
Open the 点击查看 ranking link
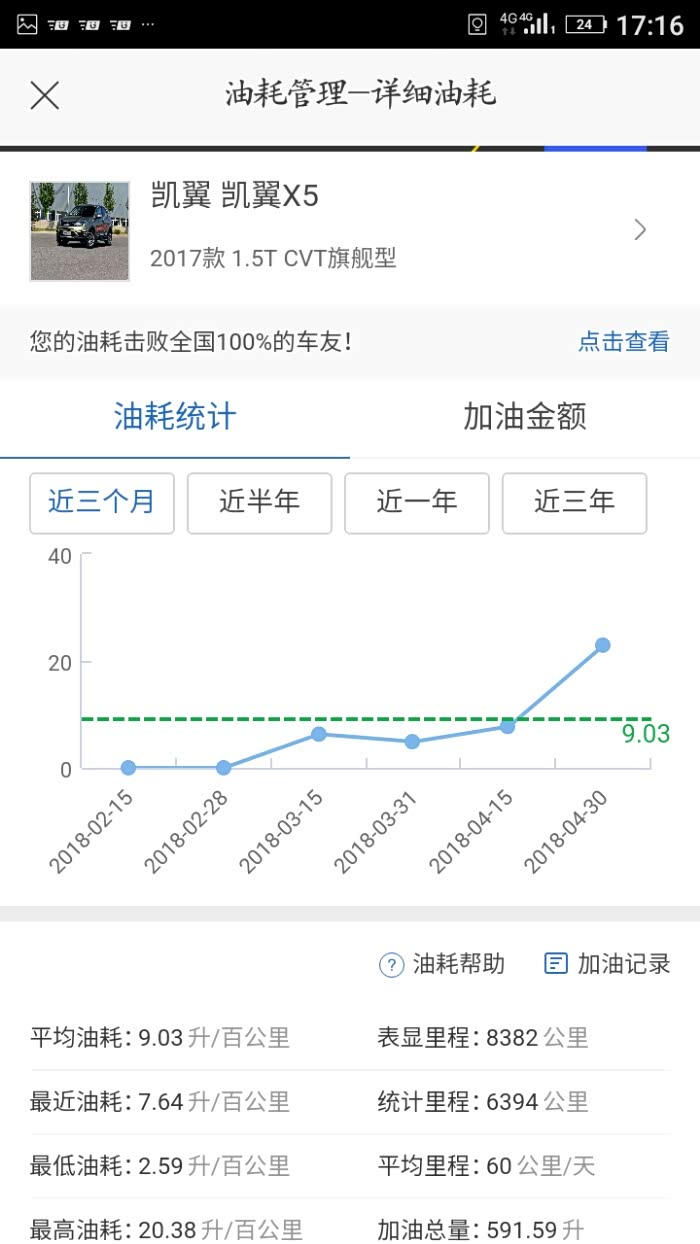pyautogui.click(x=623, y=342)
